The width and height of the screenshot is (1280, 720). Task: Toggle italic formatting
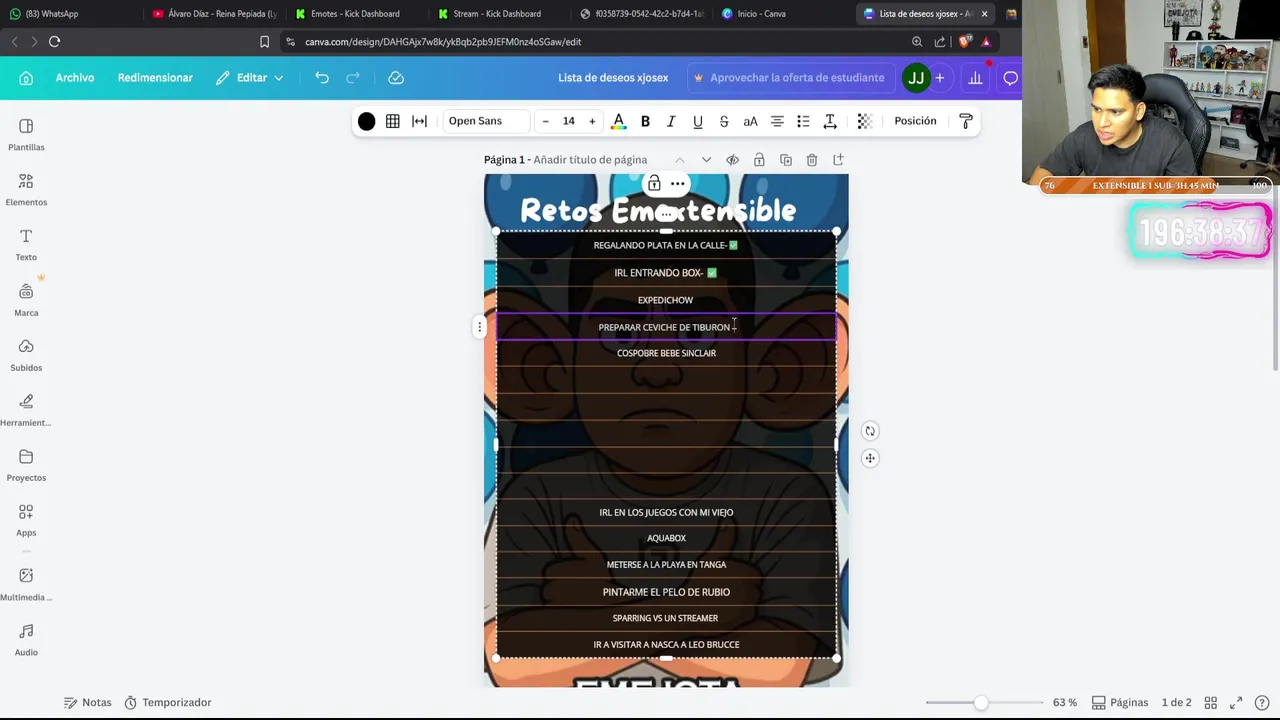coord(671,121)
